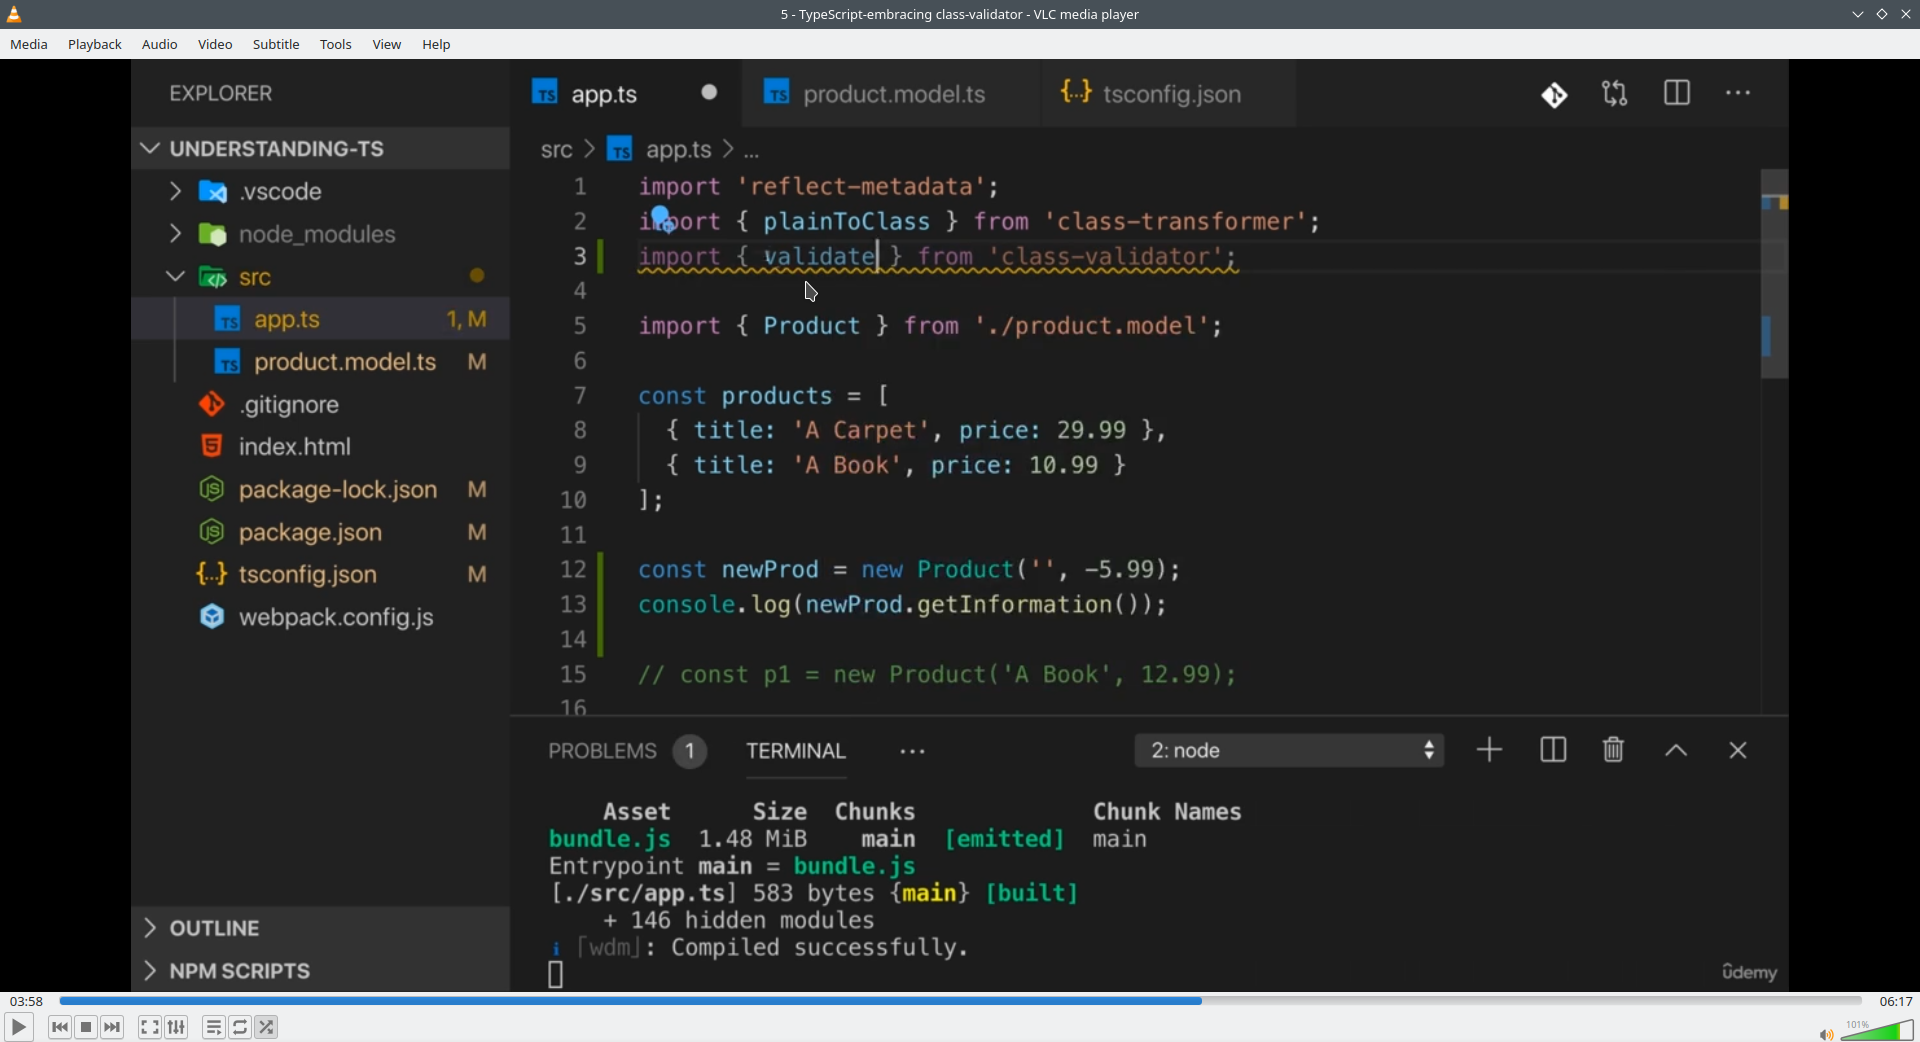Collapse the src folder chevron
The image size is (1920, 1042).
point(175,277)
